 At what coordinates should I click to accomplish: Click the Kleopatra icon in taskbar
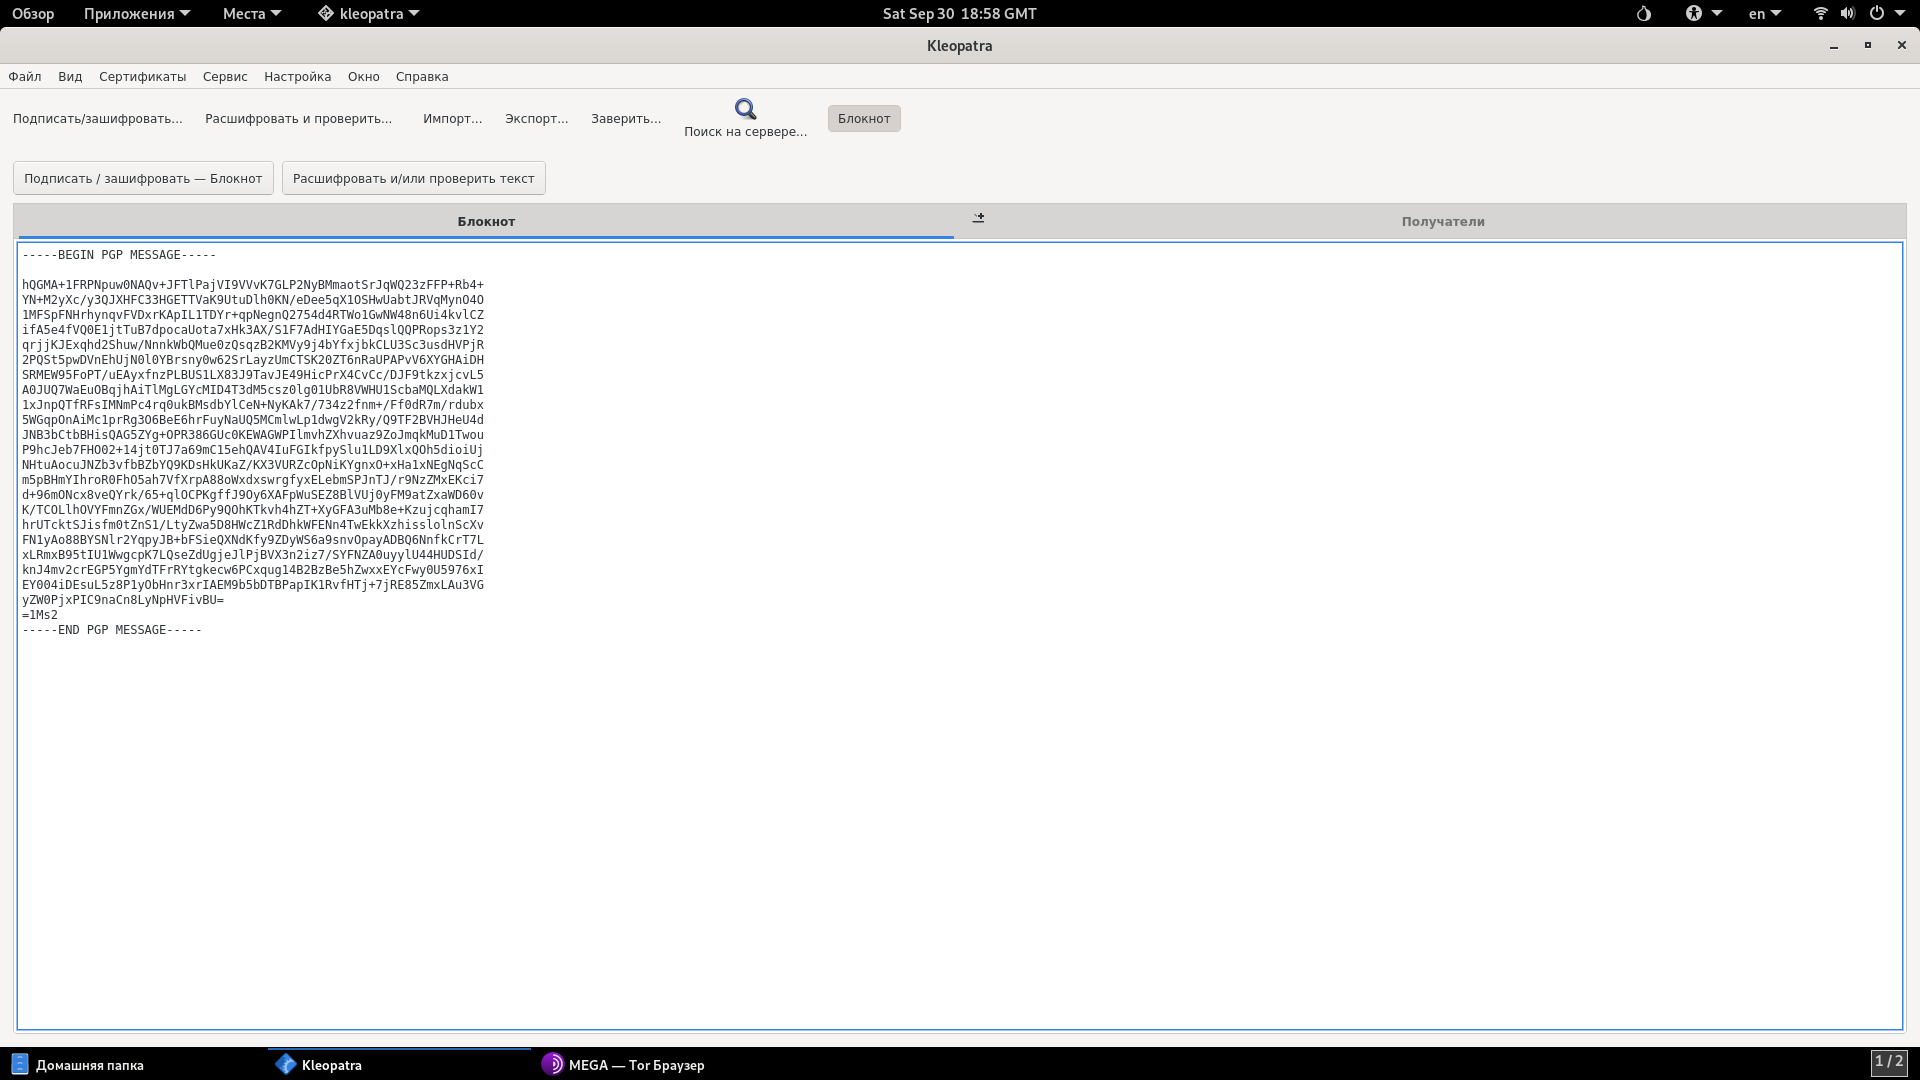286,1064
